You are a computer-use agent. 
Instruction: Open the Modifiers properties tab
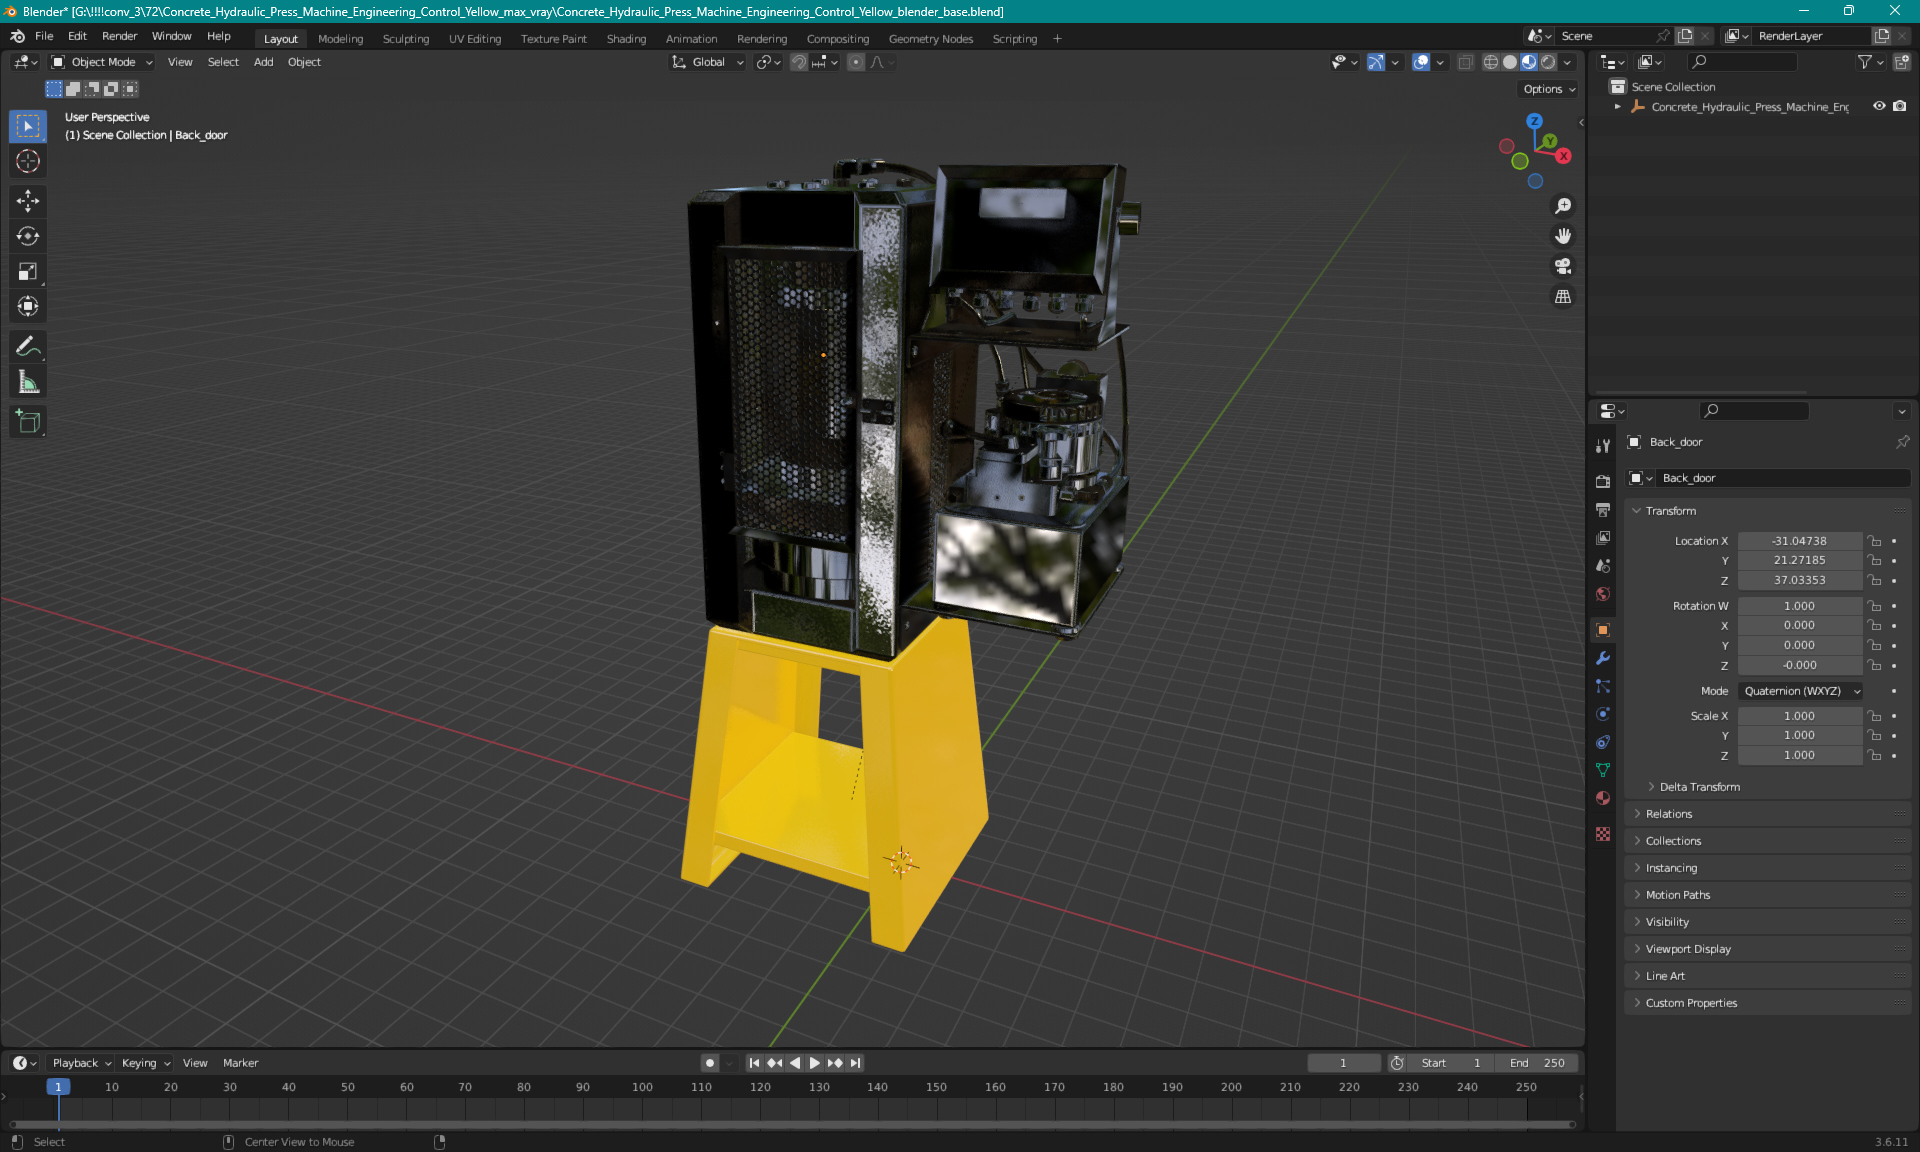point(1603,658)
